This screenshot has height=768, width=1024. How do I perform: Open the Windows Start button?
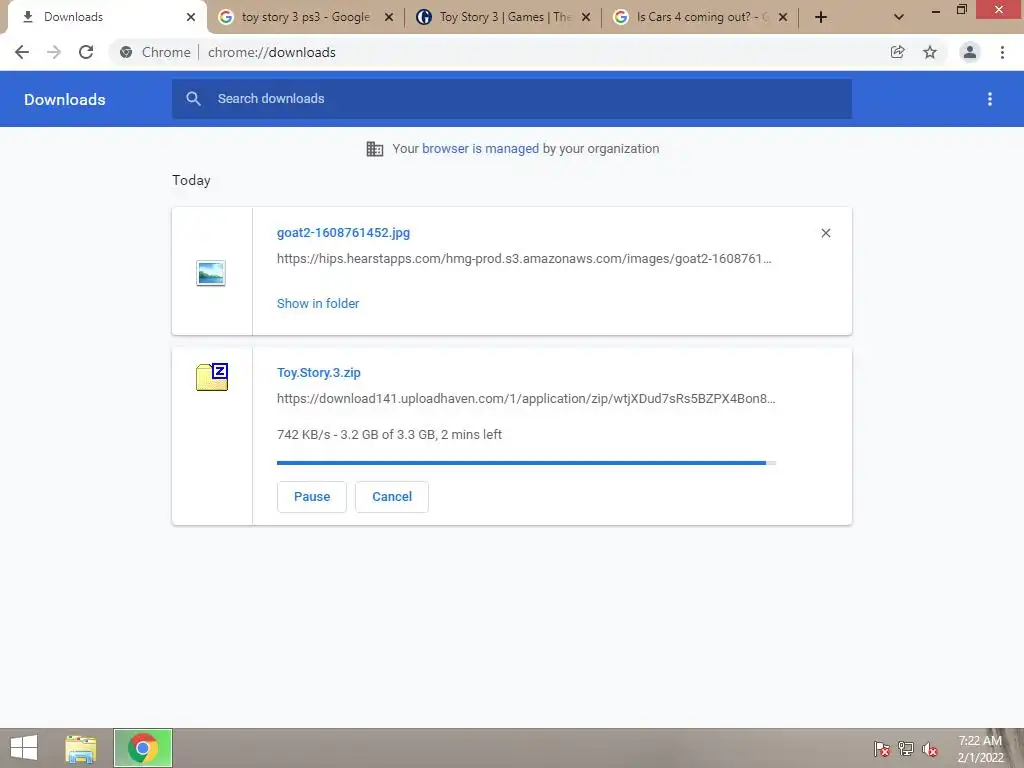tap(24, 748)
